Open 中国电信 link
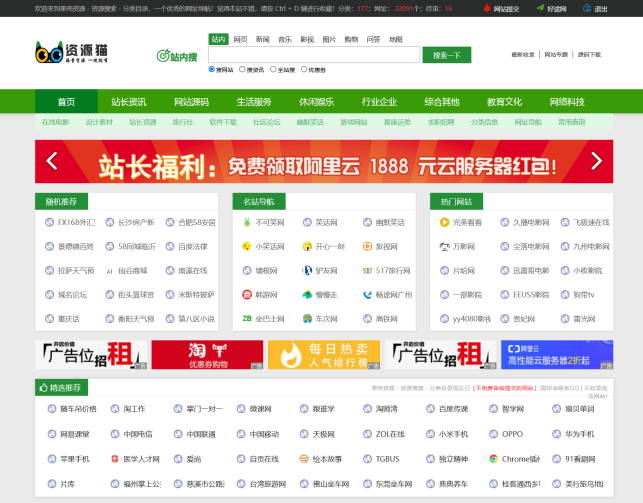The image size is (643, 503). coord(138,434)
